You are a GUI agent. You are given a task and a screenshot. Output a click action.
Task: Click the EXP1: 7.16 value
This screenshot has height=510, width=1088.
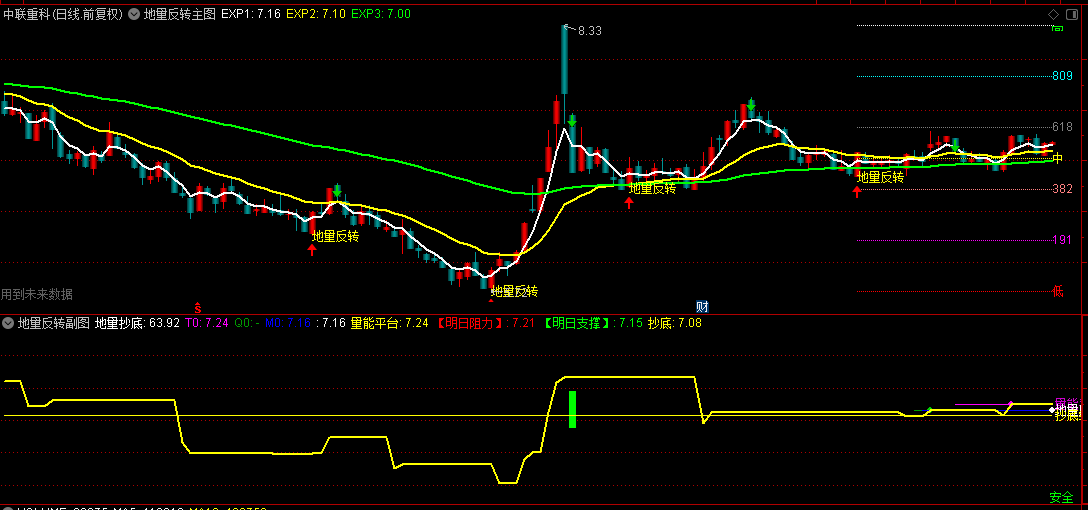[250, 14]
